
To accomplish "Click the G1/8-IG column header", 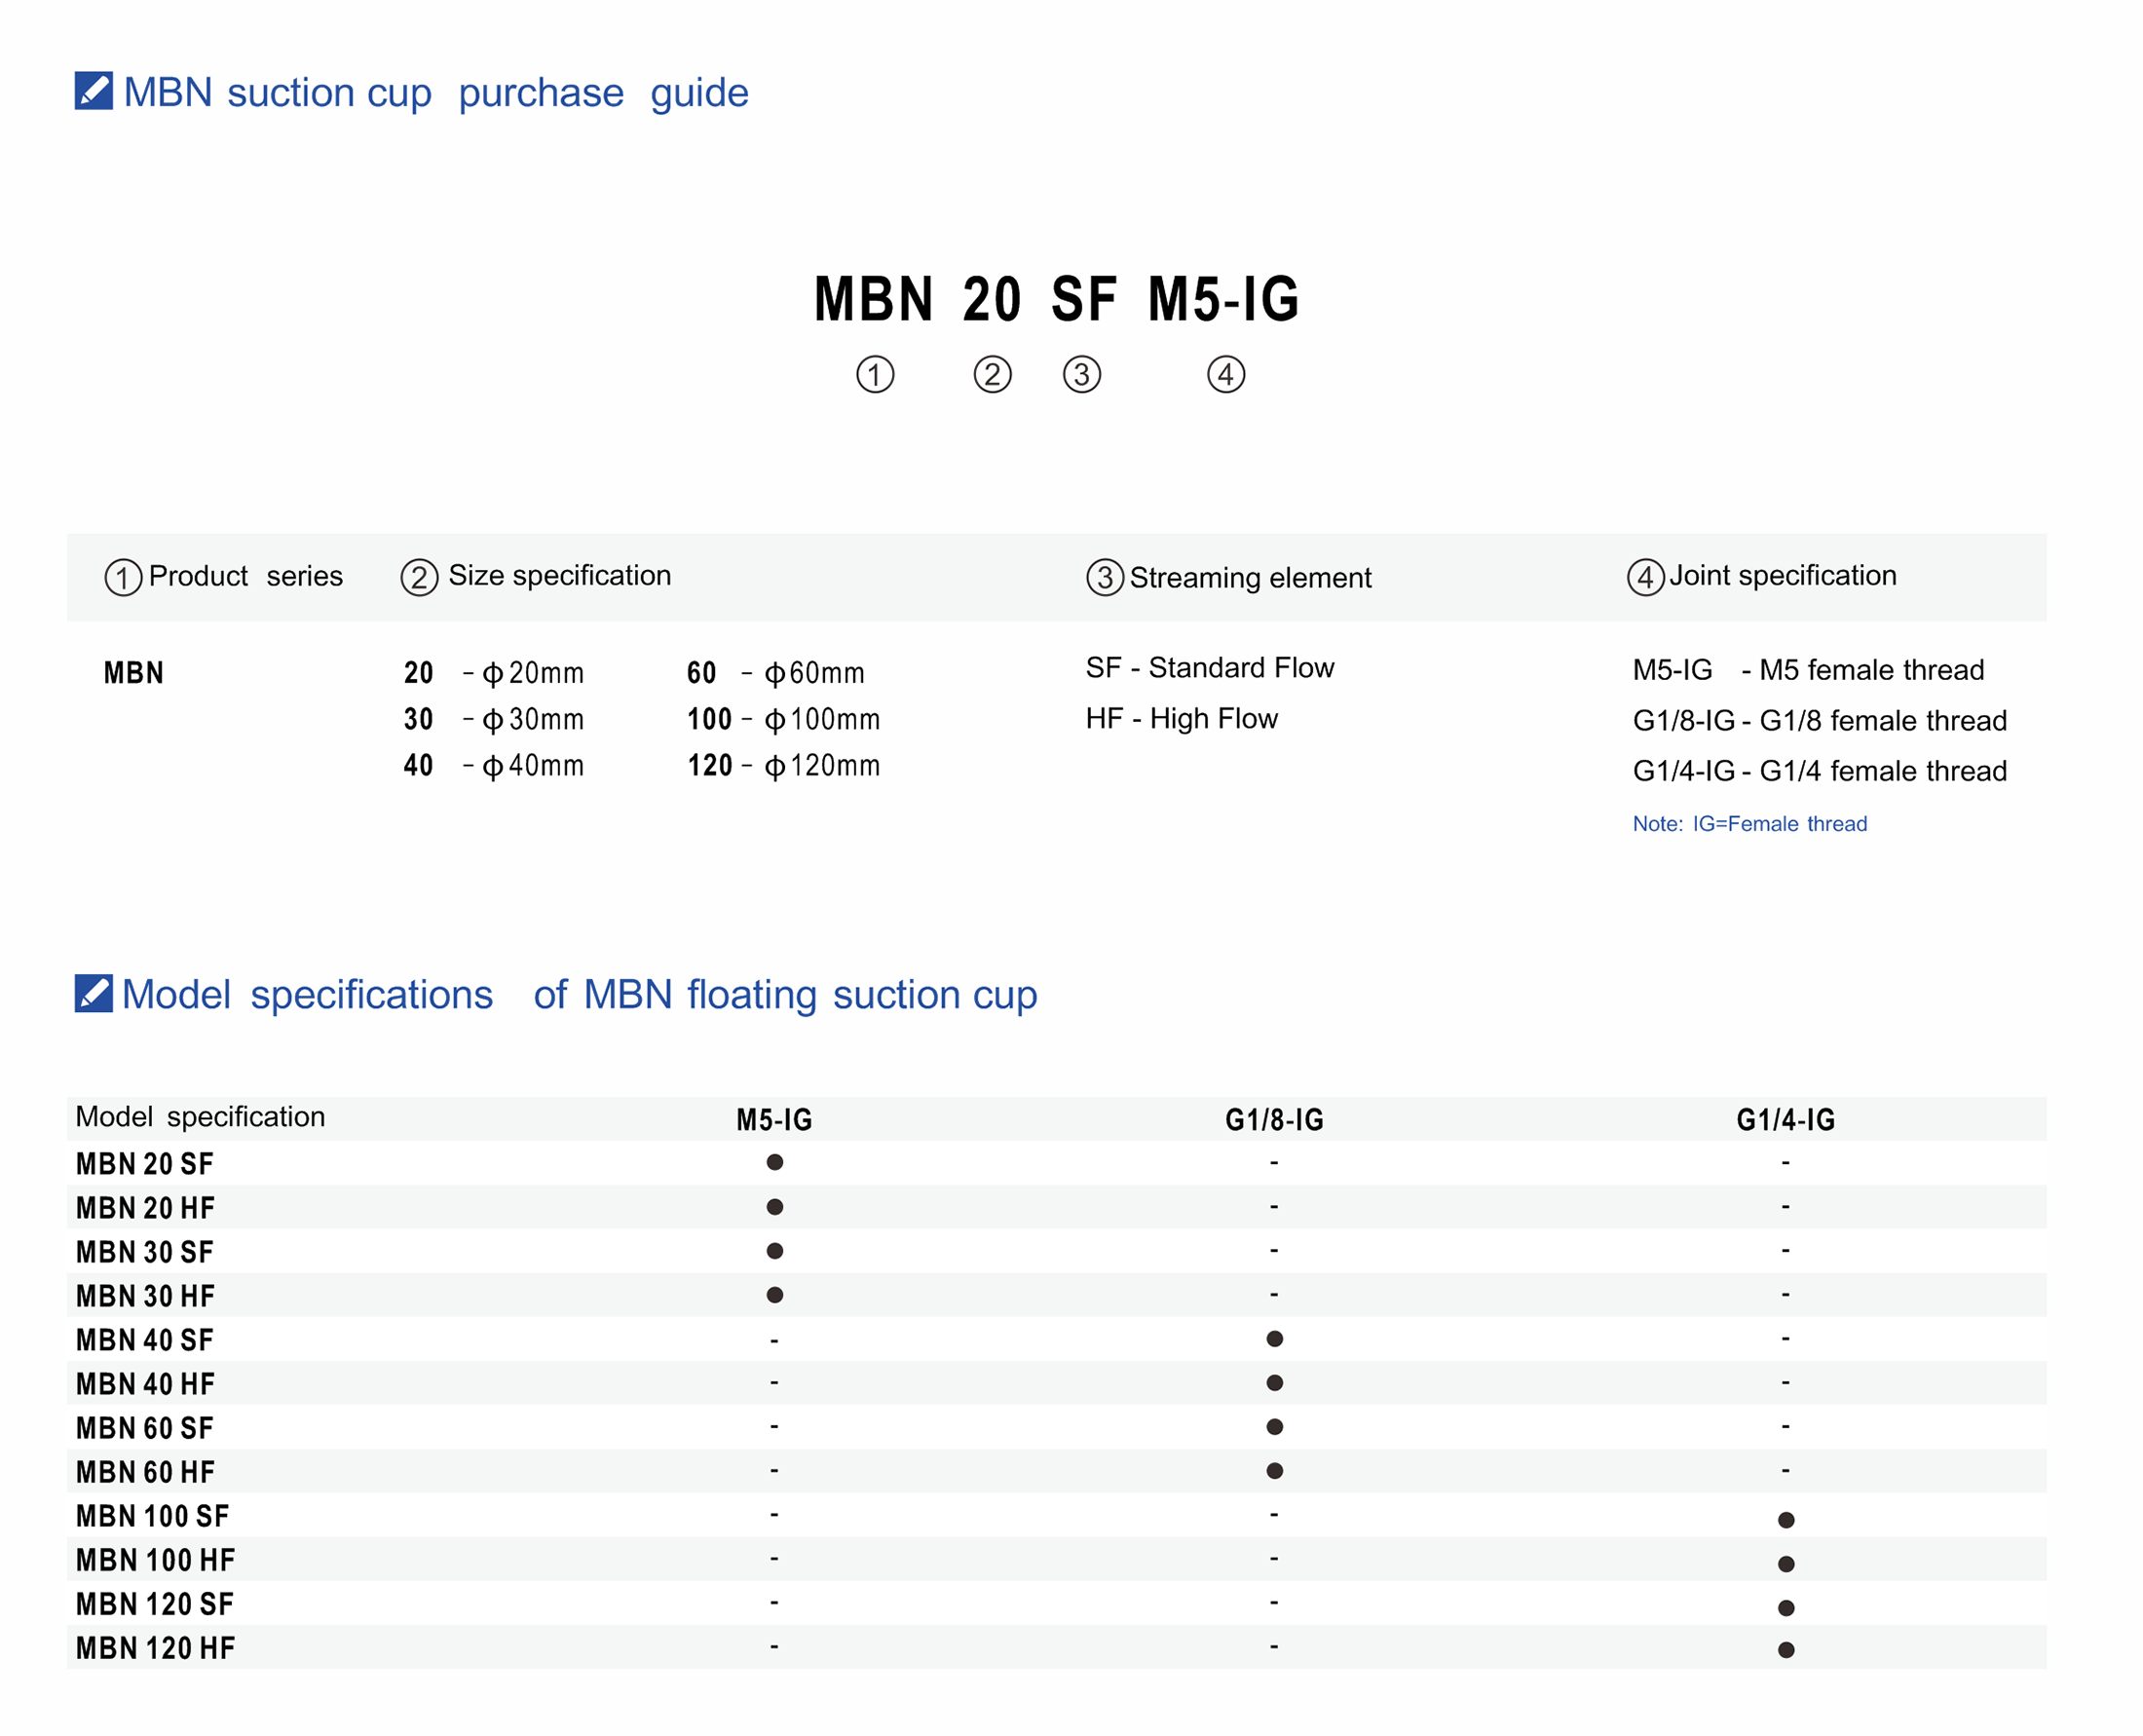I will point(1274,1120).
